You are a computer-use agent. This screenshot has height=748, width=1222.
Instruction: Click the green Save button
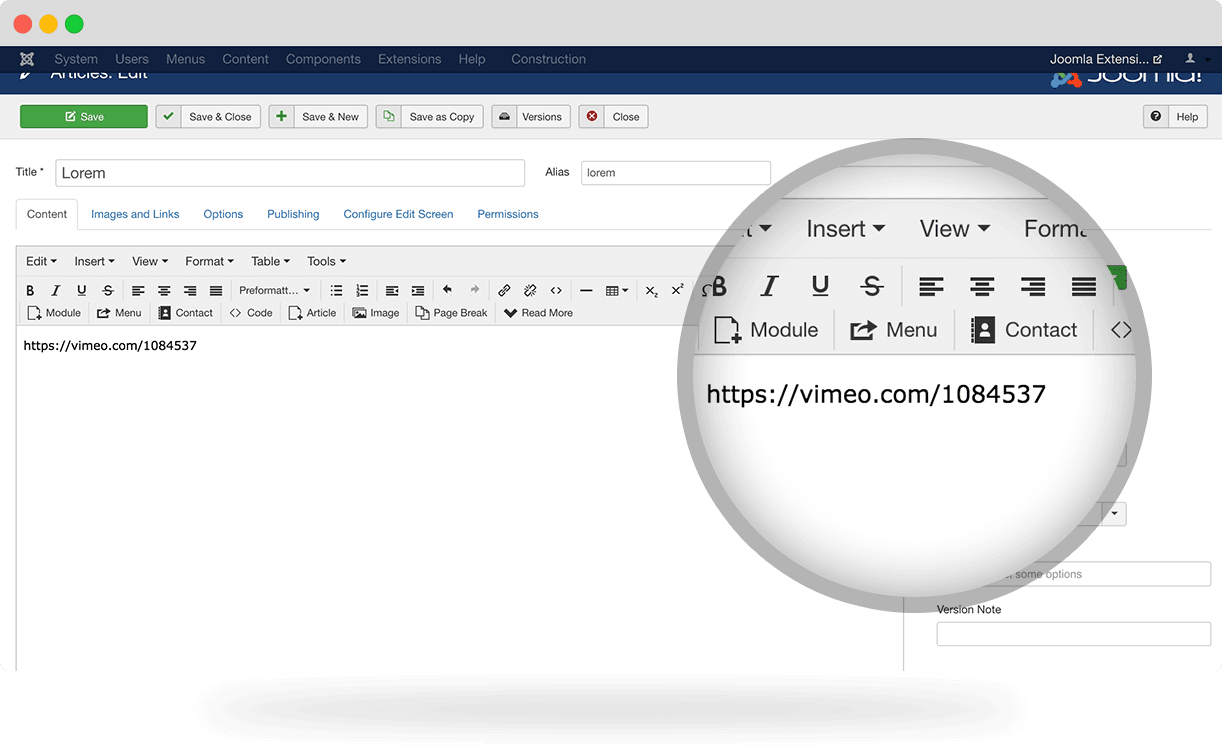(x=84, y=117)
